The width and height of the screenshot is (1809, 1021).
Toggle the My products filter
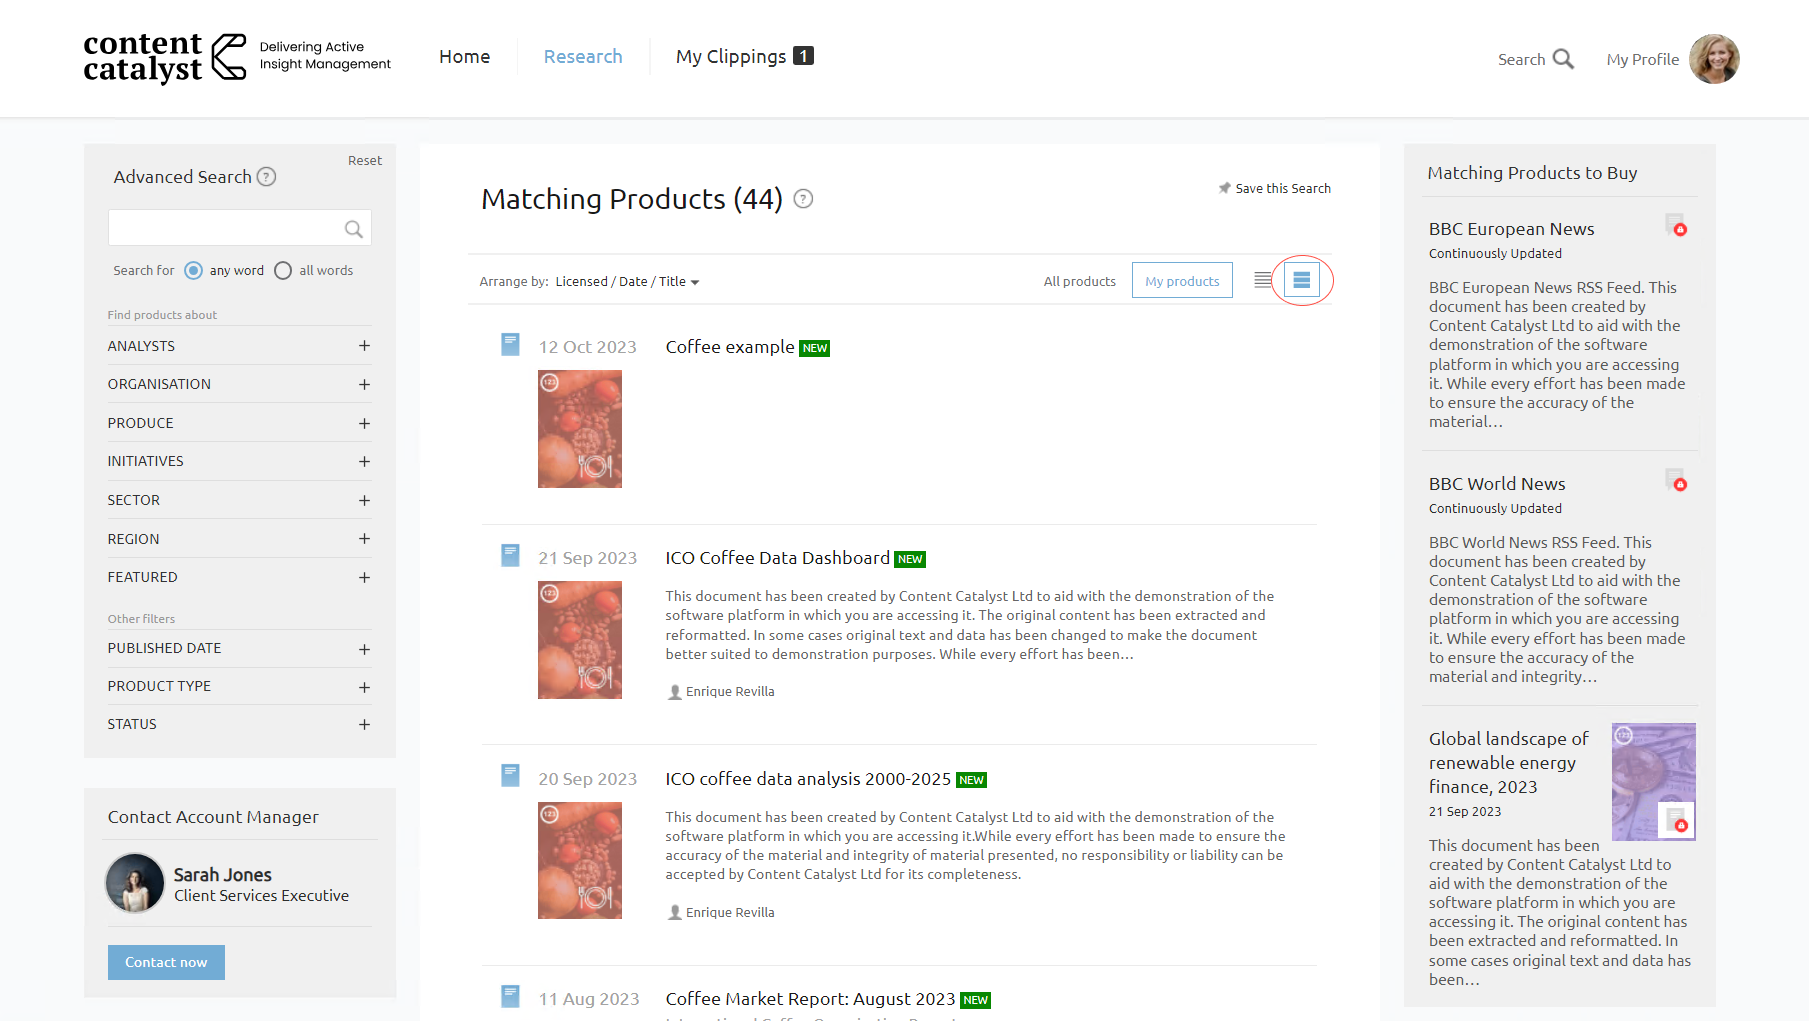click(x=1182, y=281)
